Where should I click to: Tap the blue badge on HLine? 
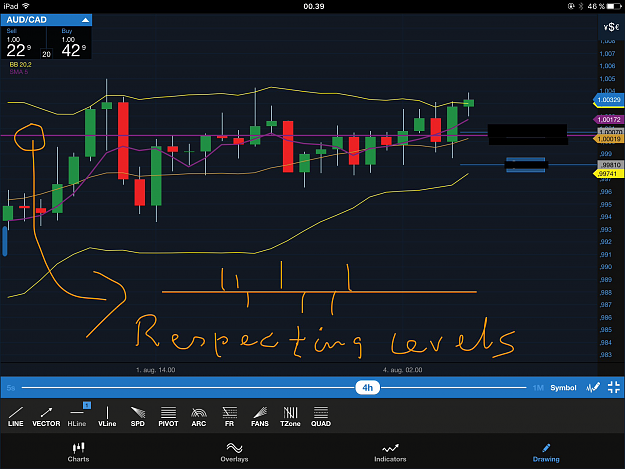(x=87, y=405)
